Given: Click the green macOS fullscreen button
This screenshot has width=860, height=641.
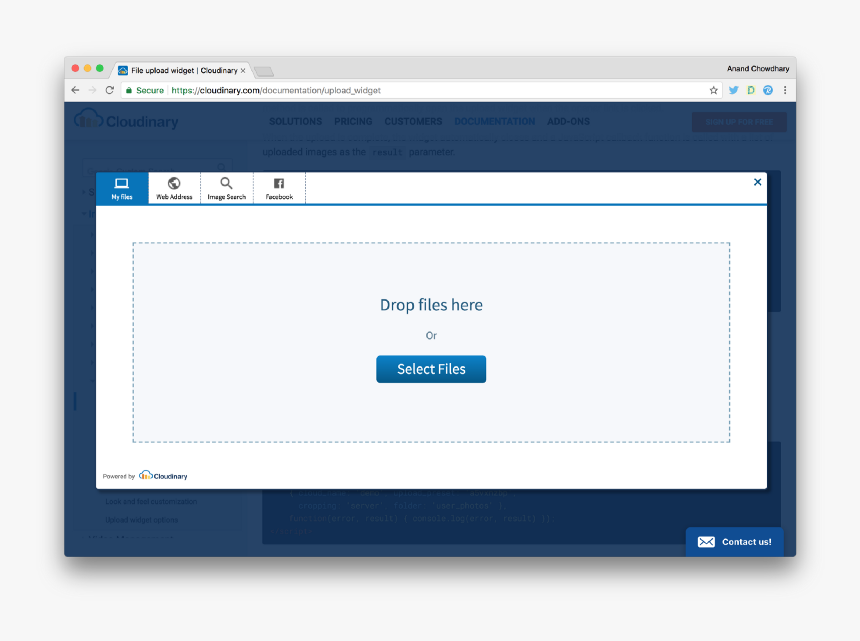Looking at the screenshot, I should click(99, 69).
